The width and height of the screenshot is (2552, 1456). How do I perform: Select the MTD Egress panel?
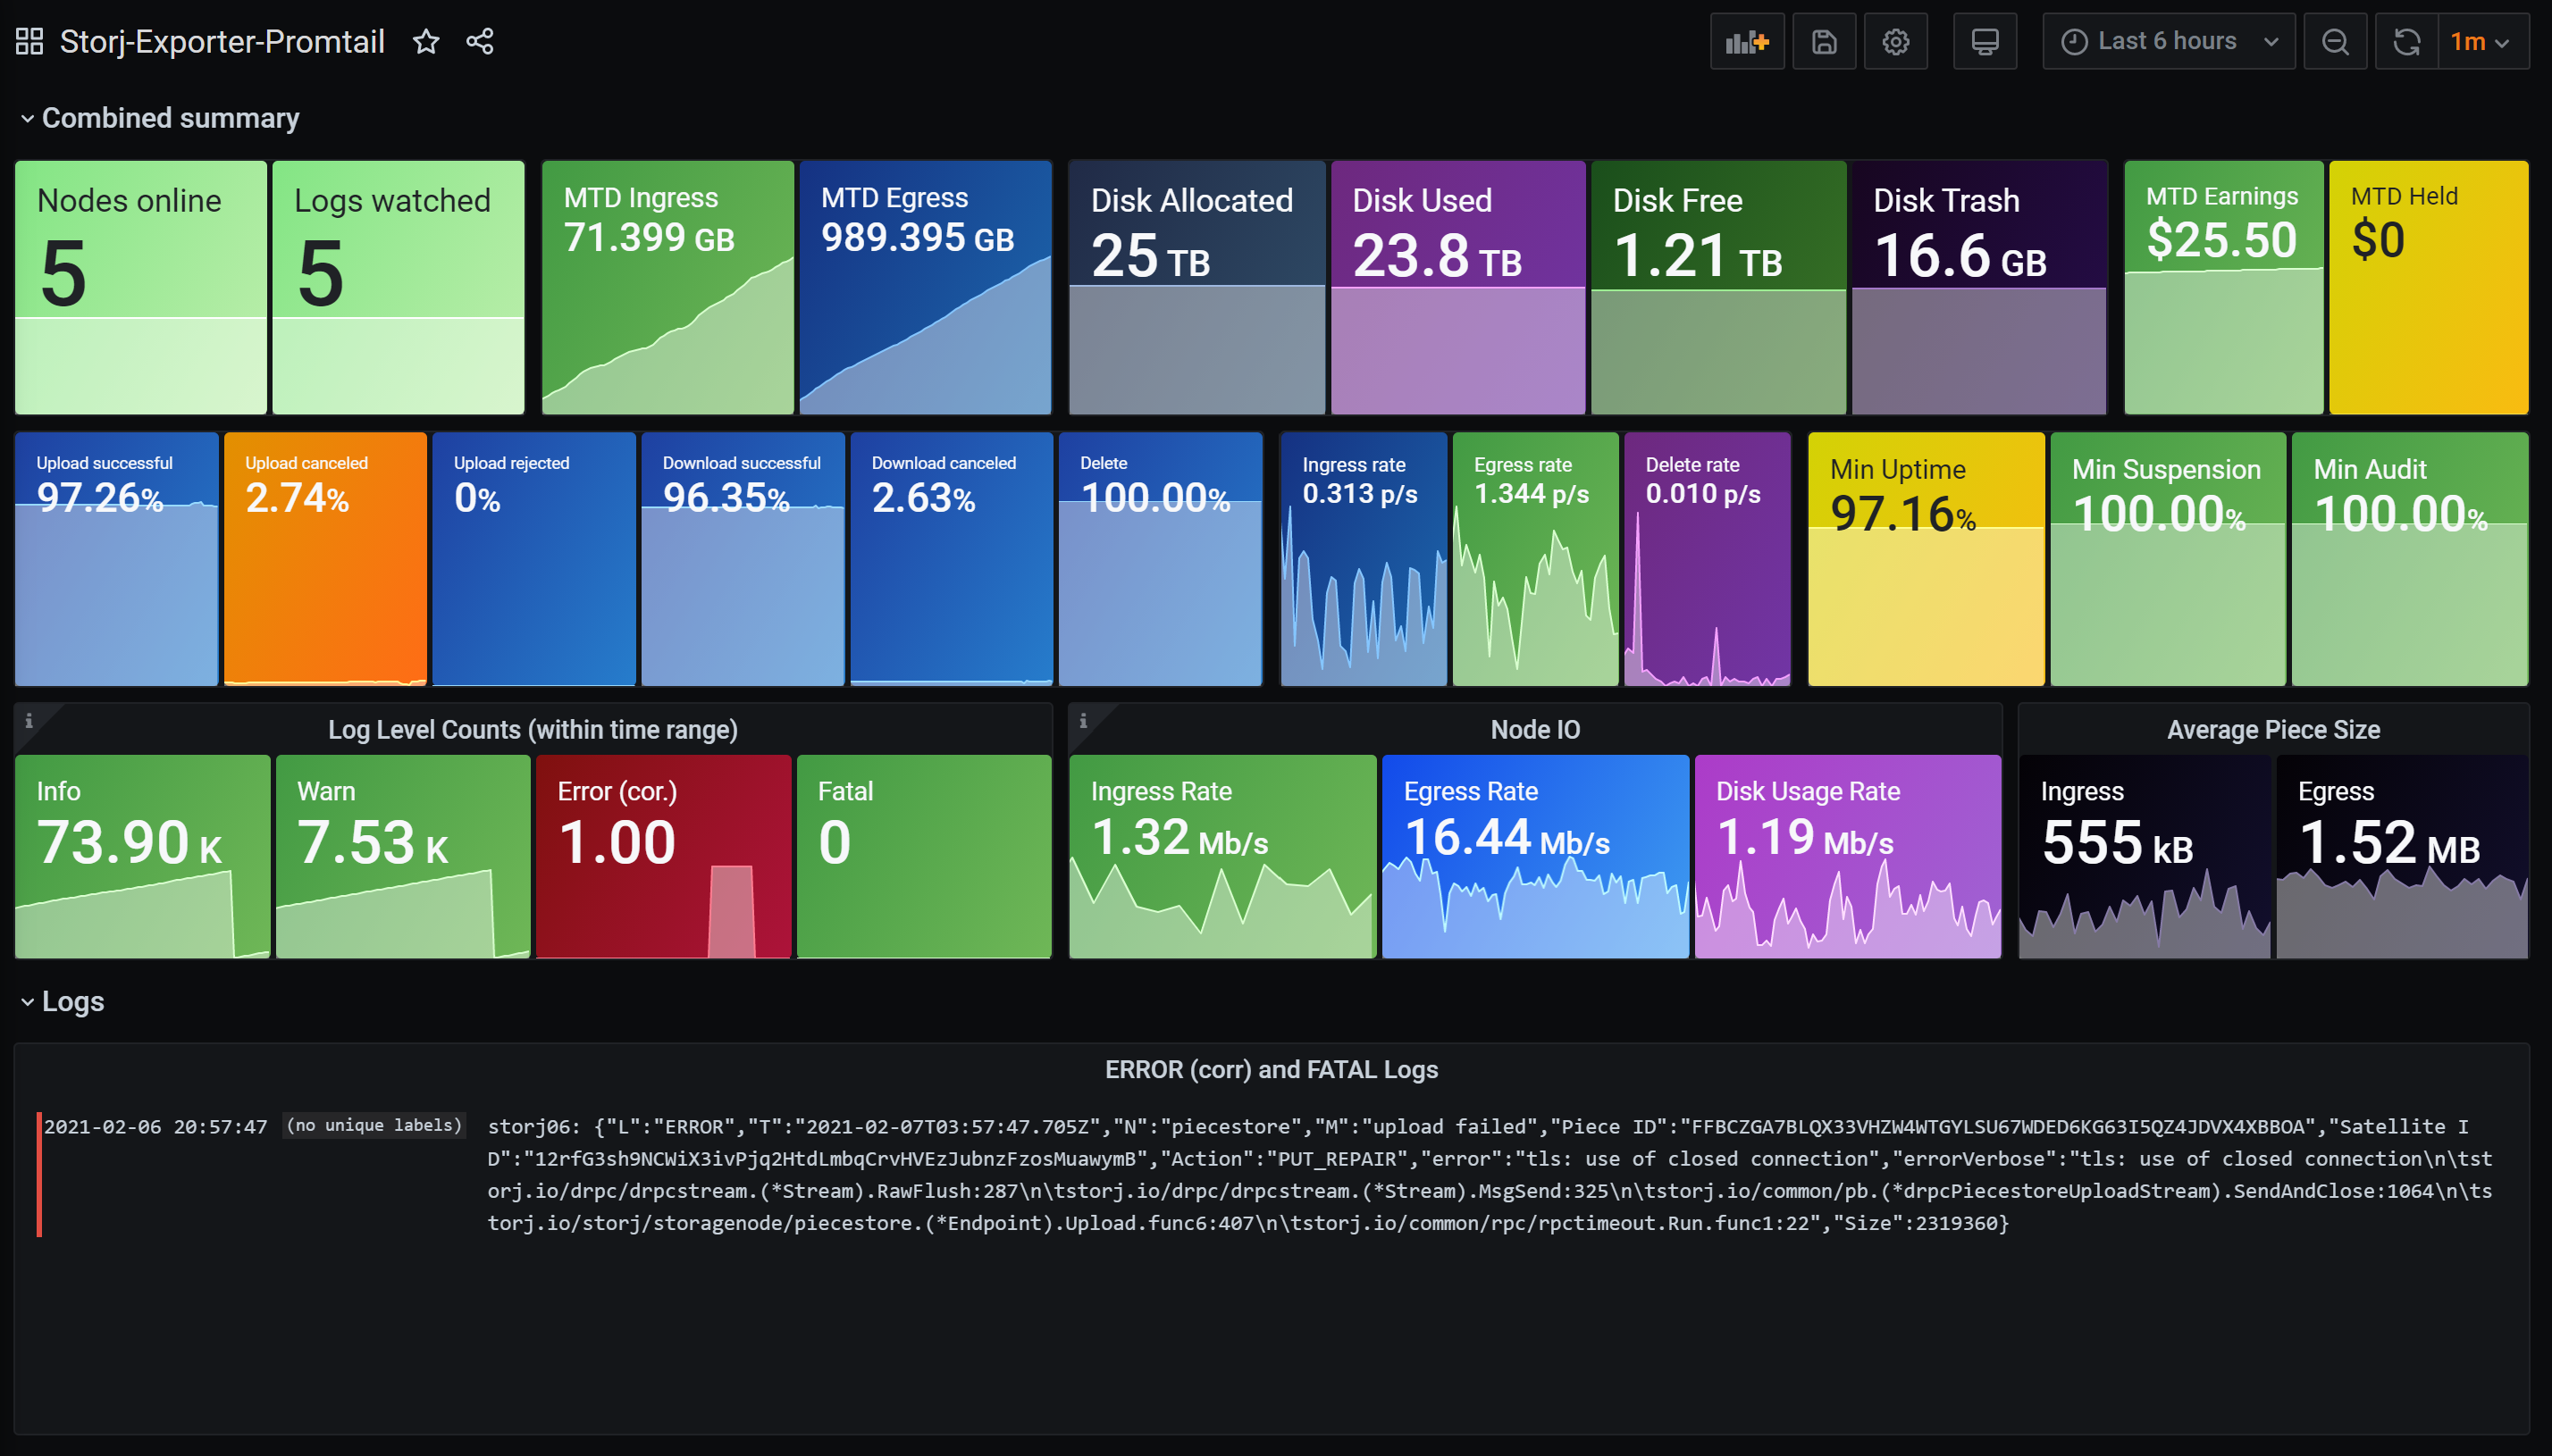(925, 287)
